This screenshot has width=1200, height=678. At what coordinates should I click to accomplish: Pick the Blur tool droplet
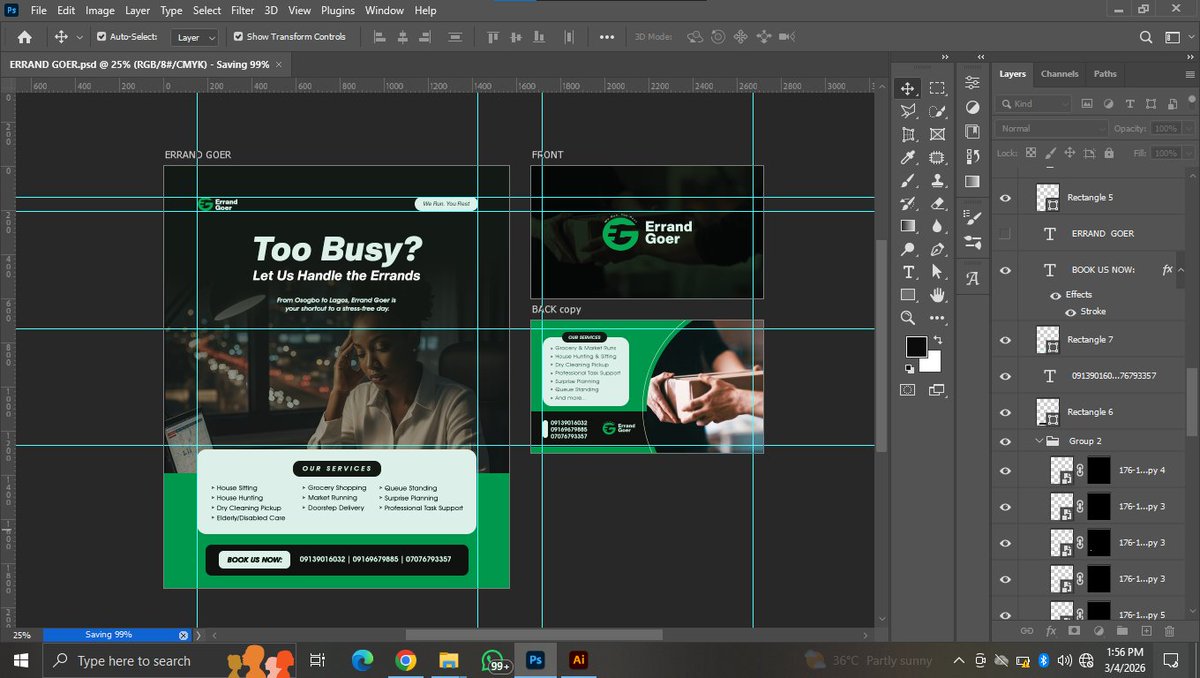(937, 226)
